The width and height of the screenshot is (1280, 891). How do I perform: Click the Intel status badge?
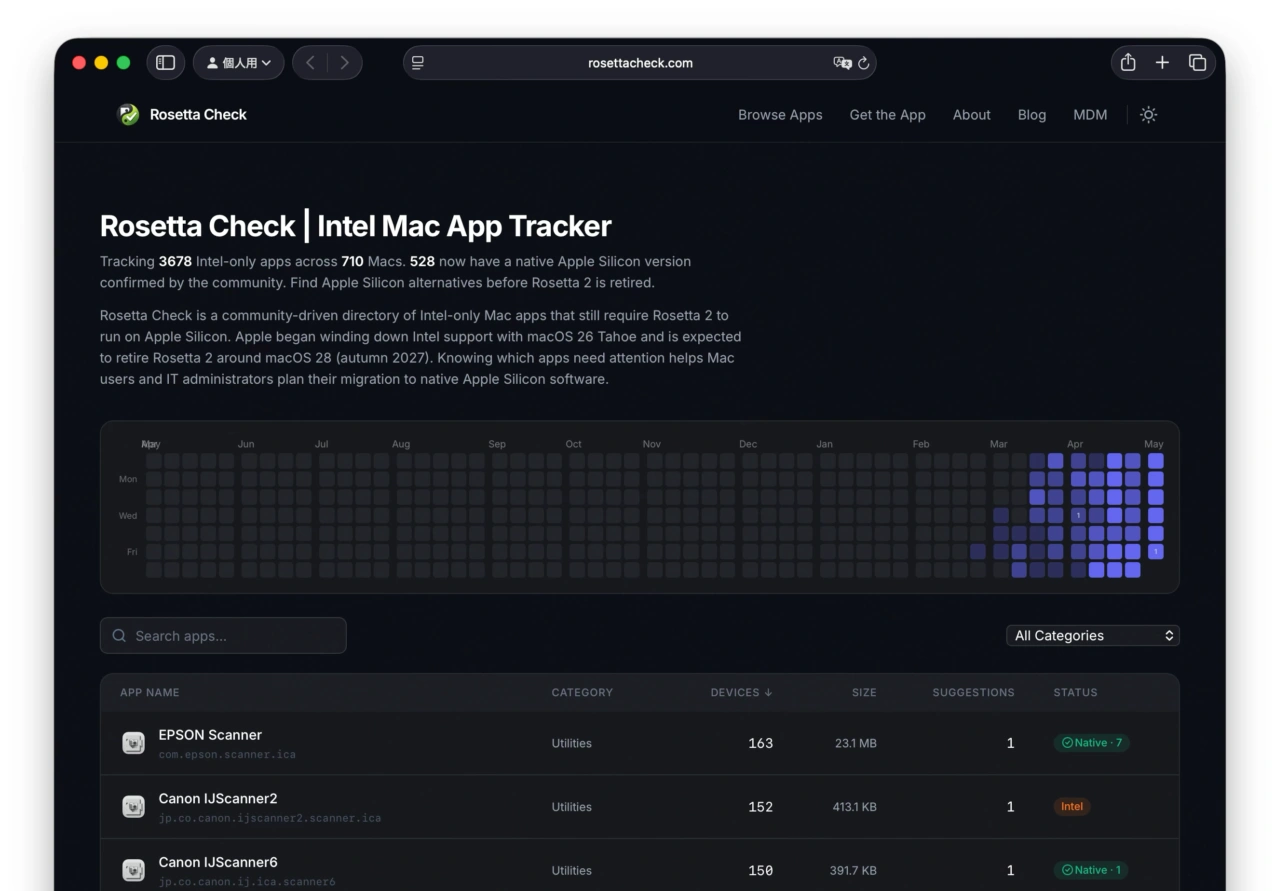(1072, 807)
